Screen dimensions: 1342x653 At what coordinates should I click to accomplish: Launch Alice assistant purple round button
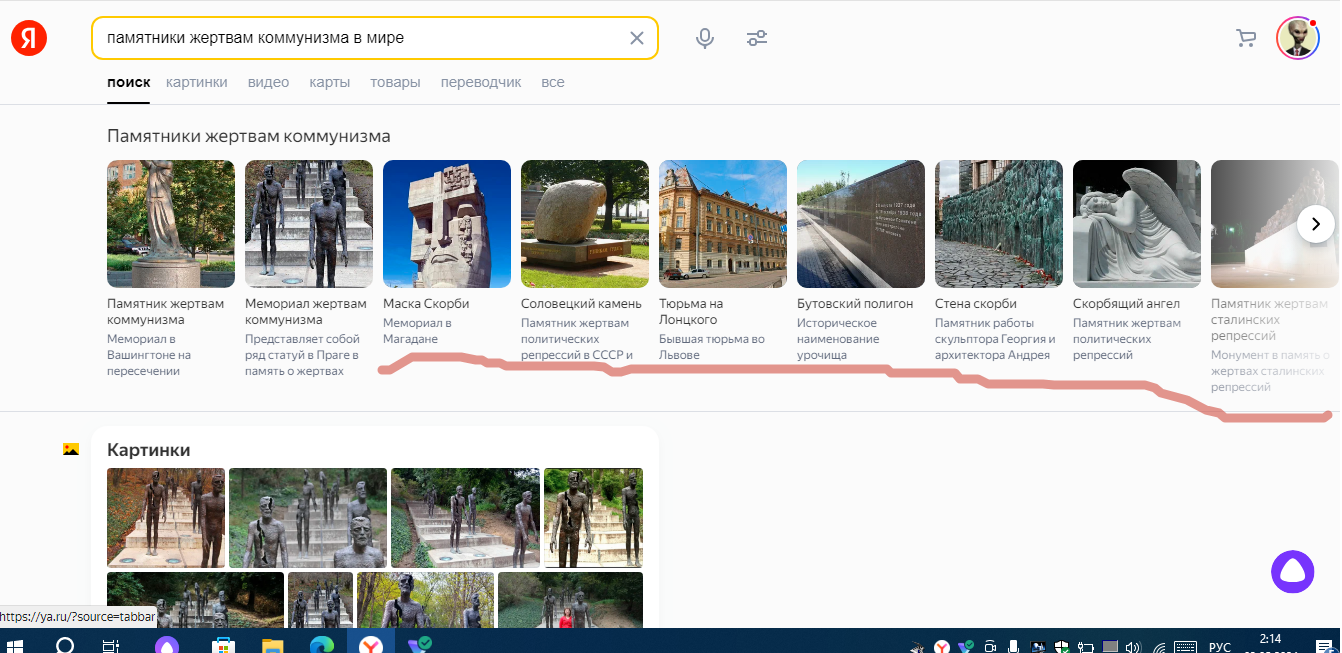coord(1292,572)
